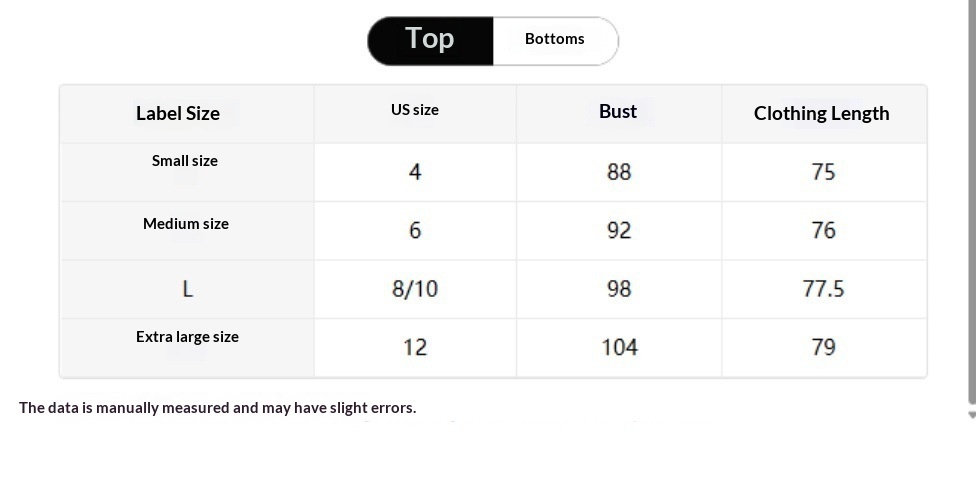This screenshot has height=499, width=976.
Task: Click the manually measured data disclaimer text
Action: pos(218,408)
